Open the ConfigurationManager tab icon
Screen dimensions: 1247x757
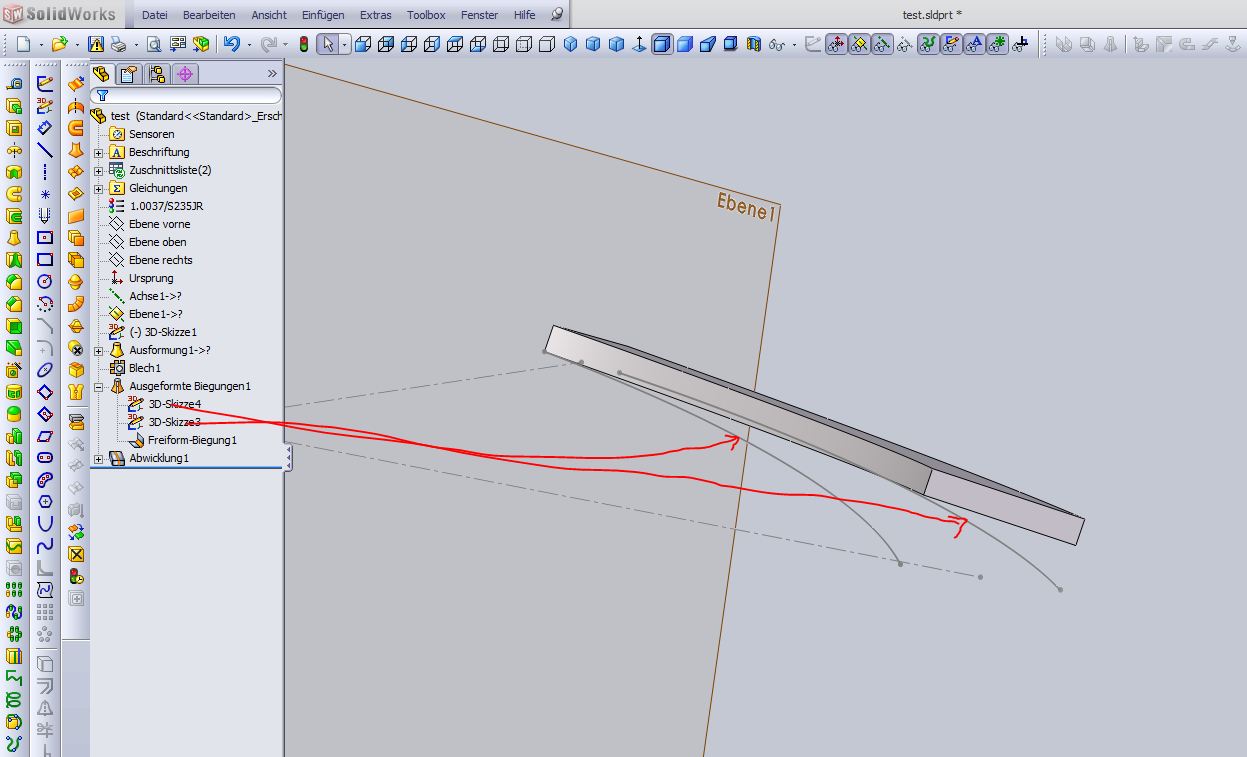point(156,74)
